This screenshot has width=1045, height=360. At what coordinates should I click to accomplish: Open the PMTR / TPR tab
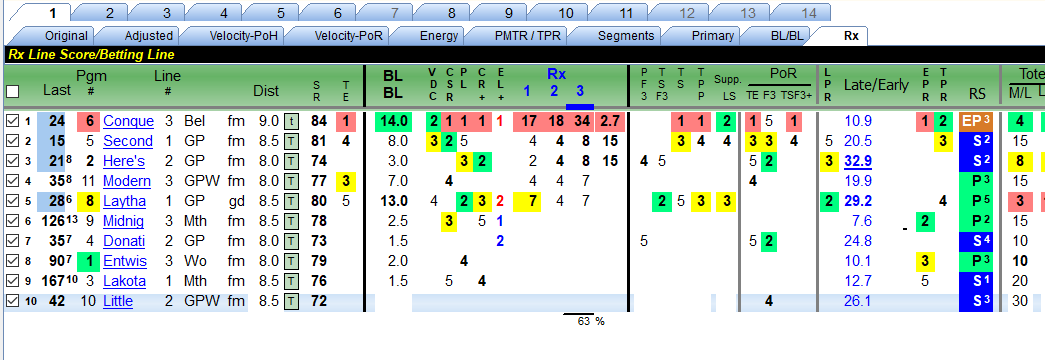526,36
